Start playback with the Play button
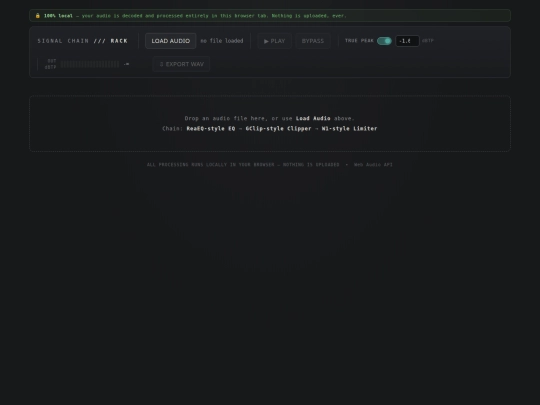This screenshot has width=540, height=405. pyautogui.click(x=274, y=41)
